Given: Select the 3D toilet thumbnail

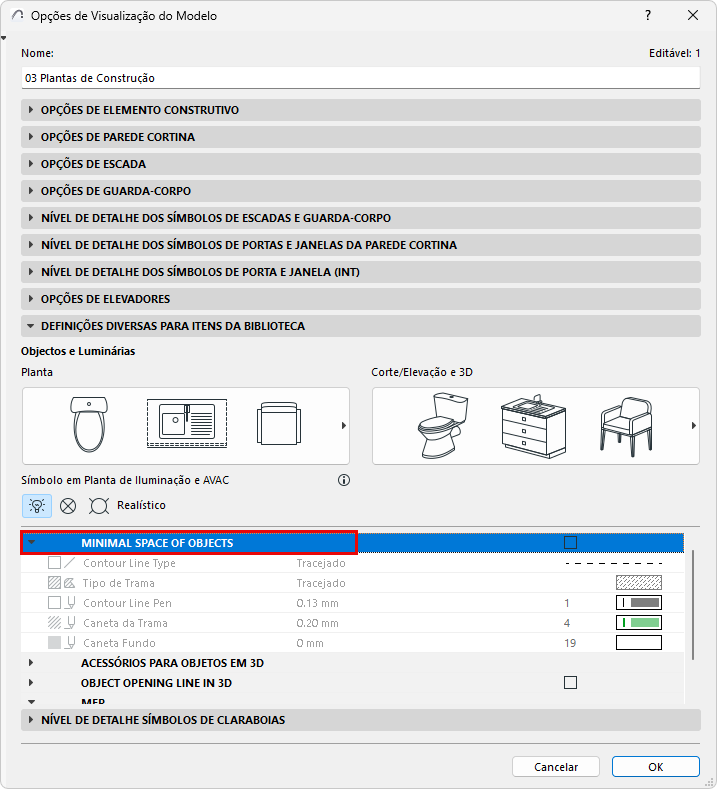Looking at the screenshot, I should point(443,425).
